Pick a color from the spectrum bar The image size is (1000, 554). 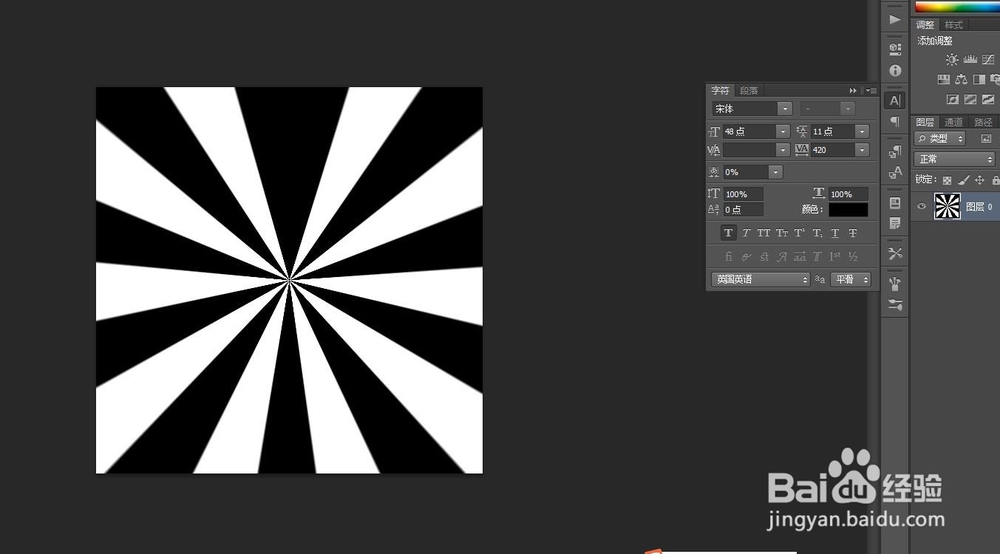pyautogui.click(x=957, y=7)
